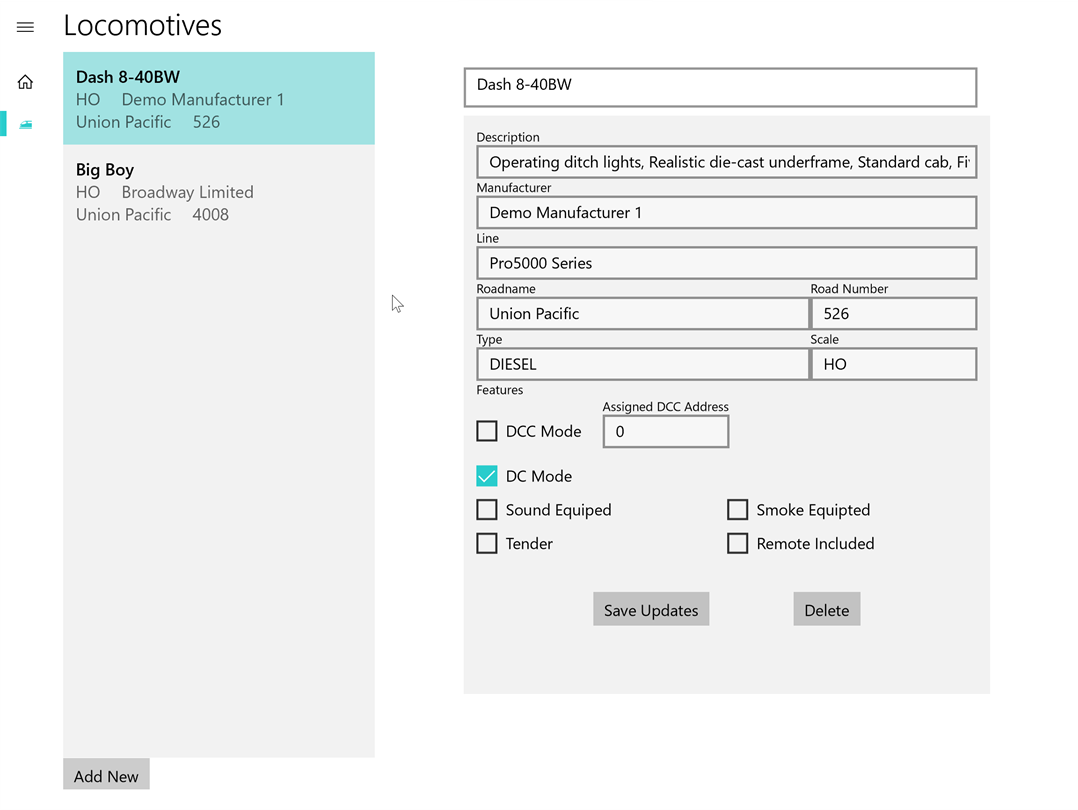Edit the Assigned DCC Address field
This screenshot has width=1078, height=810.
pyautogui.click(x=665, y=432)
